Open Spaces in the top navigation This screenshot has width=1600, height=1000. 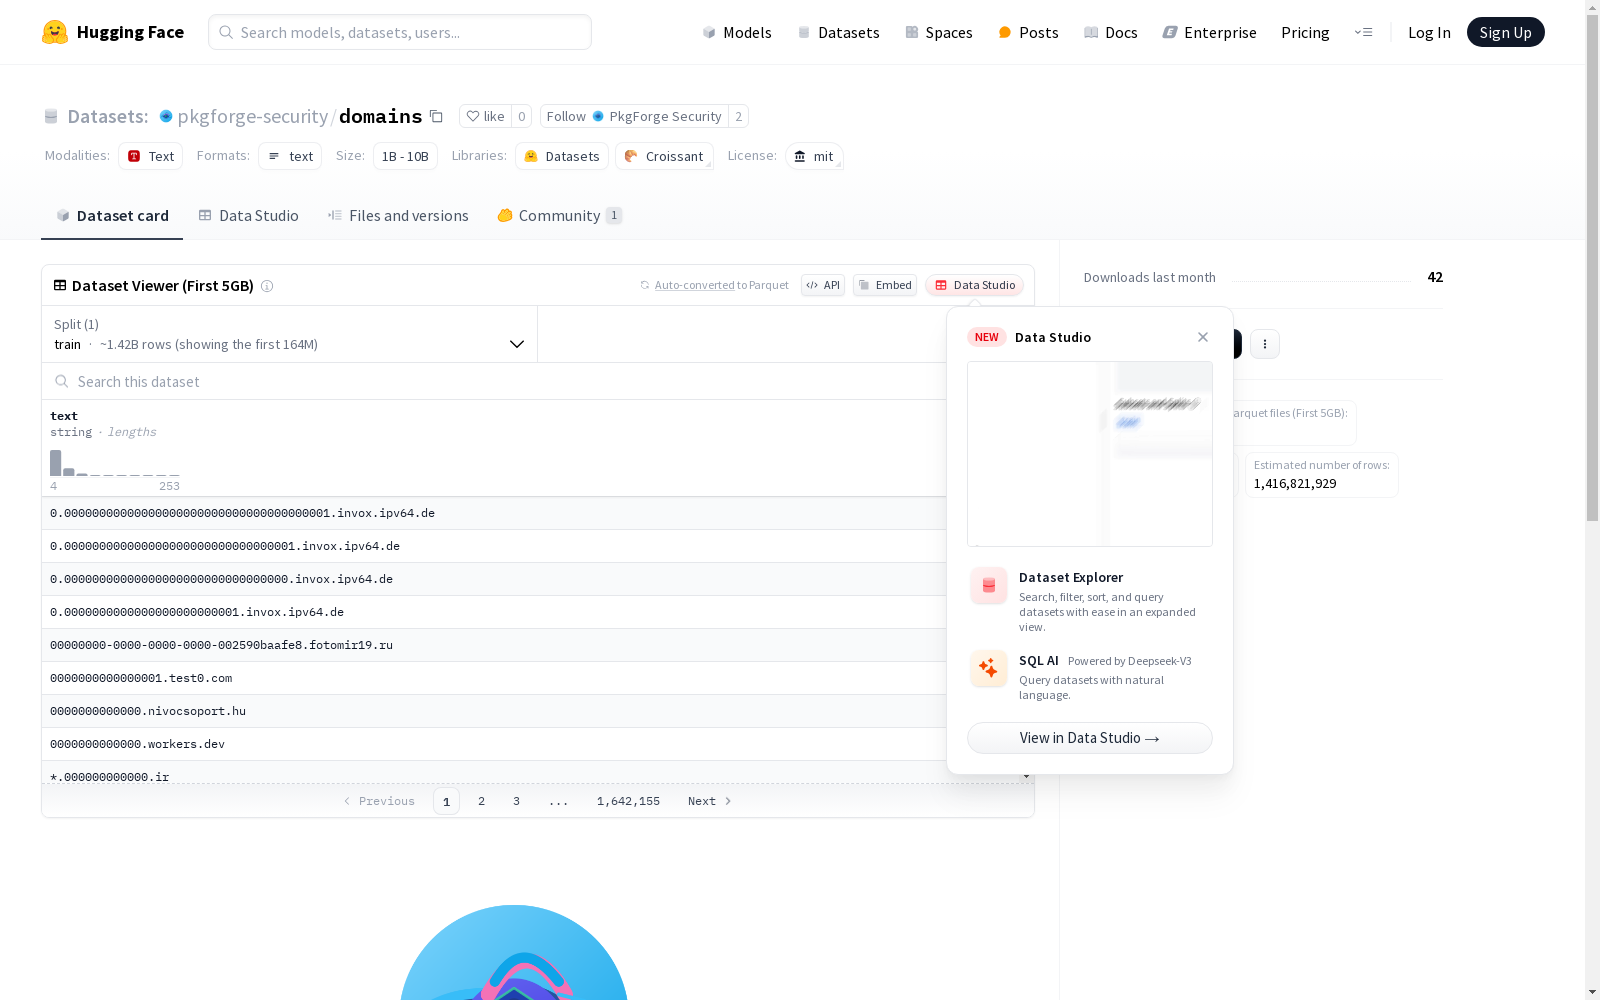(x=939, y=32)
